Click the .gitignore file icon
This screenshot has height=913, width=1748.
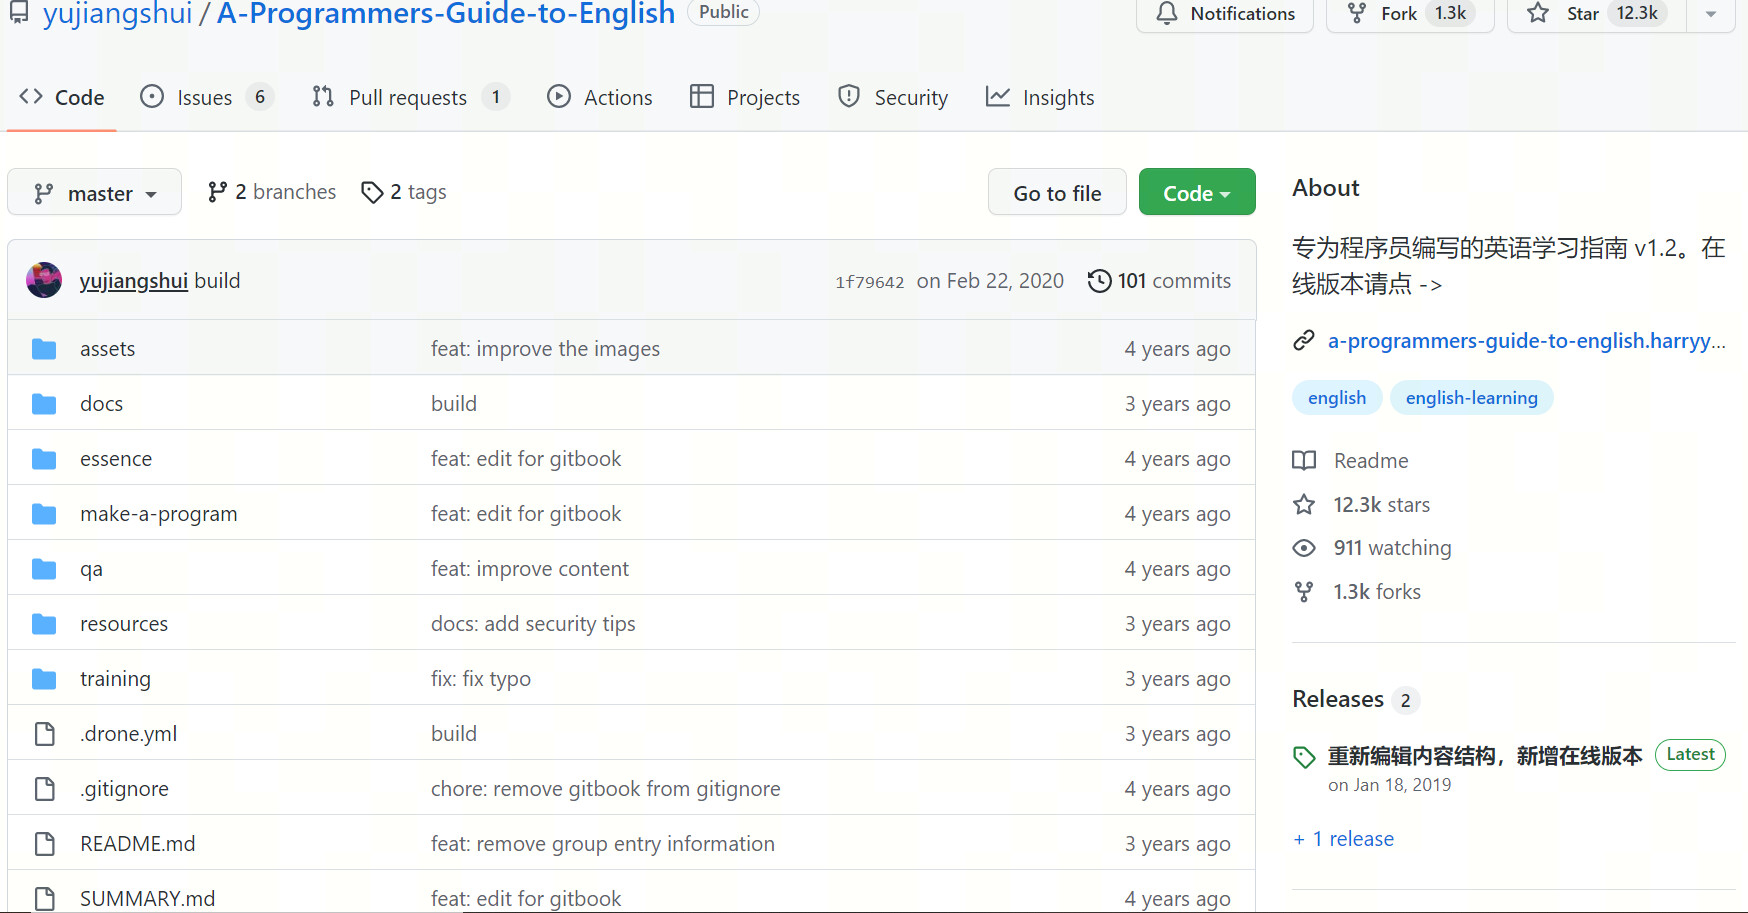(44, 789)
